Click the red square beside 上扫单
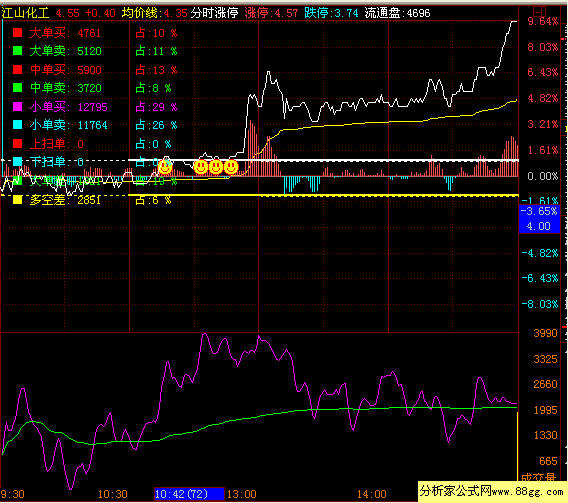The image size is (568, 503). click(17, 144)
